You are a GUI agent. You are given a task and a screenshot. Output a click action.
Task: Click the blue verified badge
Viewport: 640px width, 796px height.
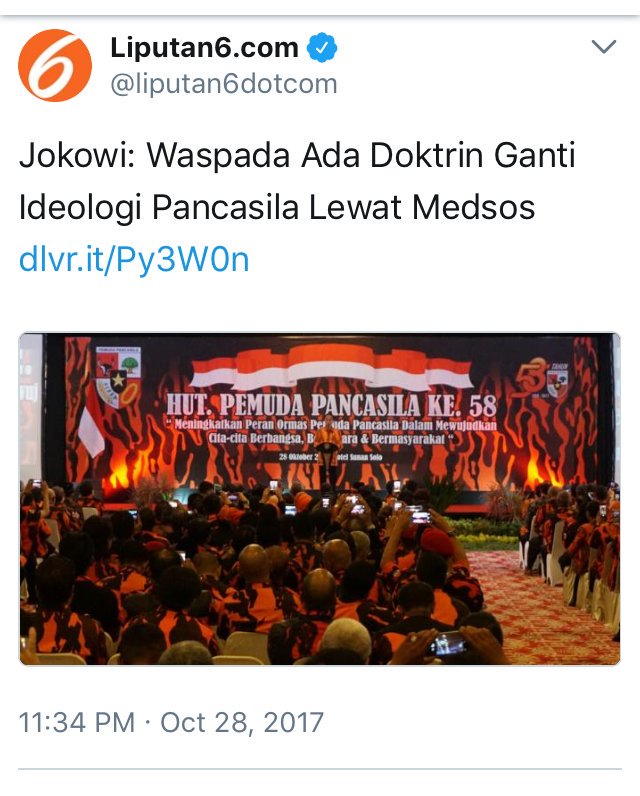point(322,48)
